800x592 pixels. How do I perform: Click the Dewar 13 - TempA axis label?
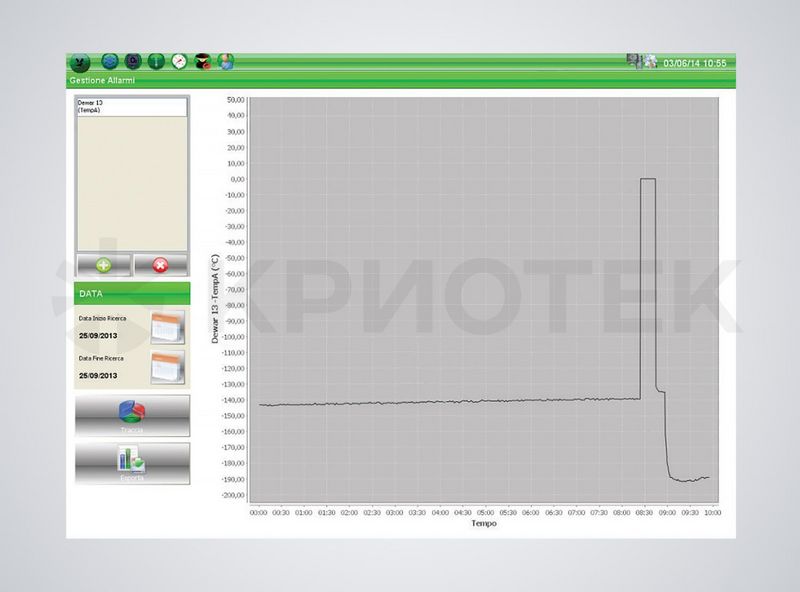click(x=215, y=299)
